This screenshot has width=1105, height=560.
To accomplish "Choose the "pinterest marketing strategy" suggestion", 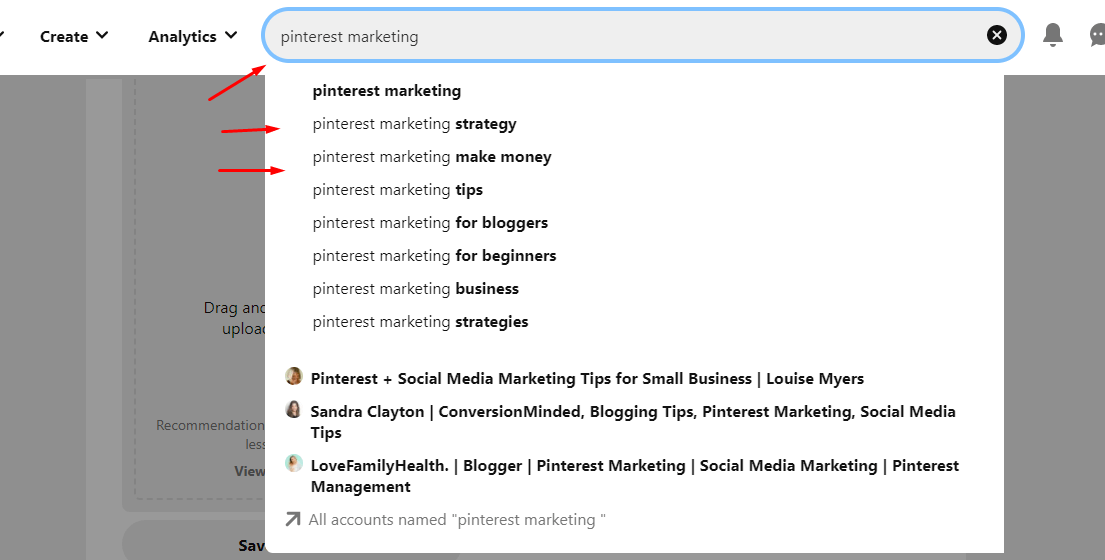I will click(x=414, y=124).
